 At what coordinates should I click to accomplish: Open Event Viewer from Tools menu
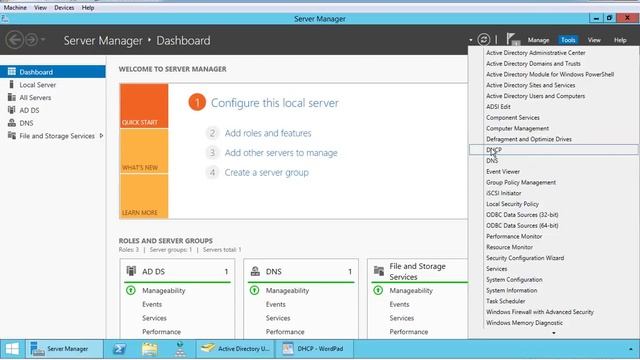[x=503, y=171]
